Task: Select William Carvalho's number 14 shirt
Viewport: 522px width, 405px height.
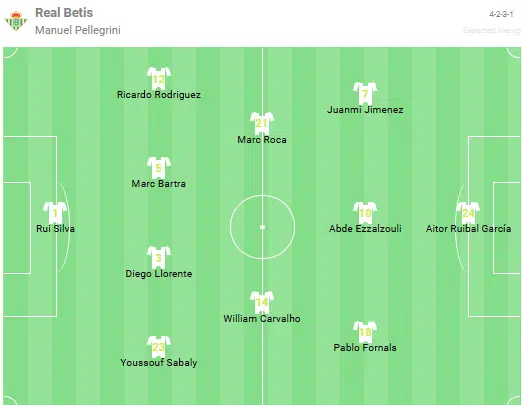Action: (x=262, y=302)
